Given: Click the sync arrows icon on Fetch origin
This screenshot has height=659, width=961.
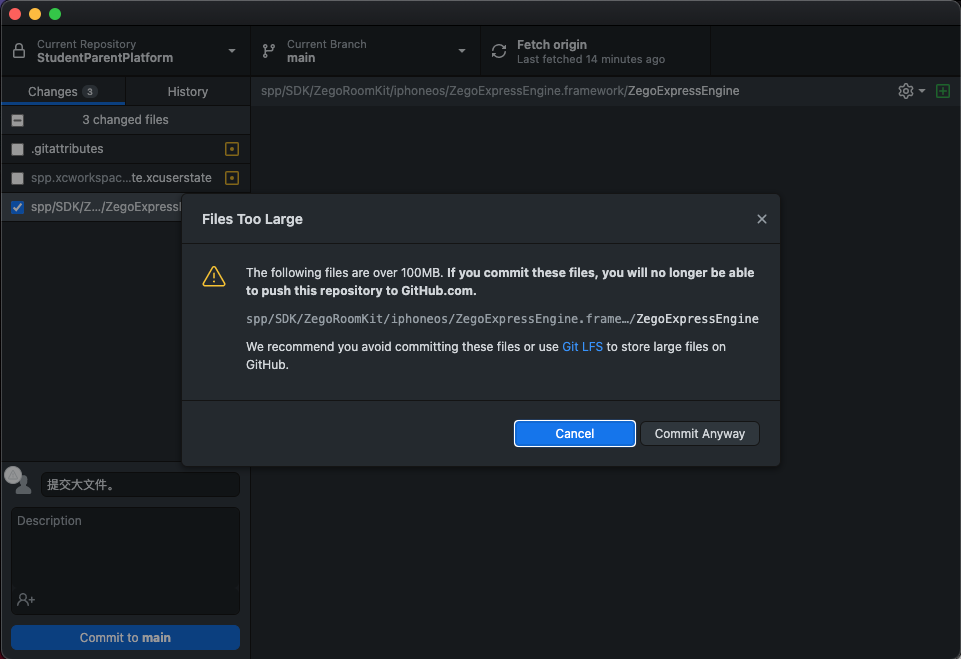Looking at the screenshot, I should (x=497, y=50).
